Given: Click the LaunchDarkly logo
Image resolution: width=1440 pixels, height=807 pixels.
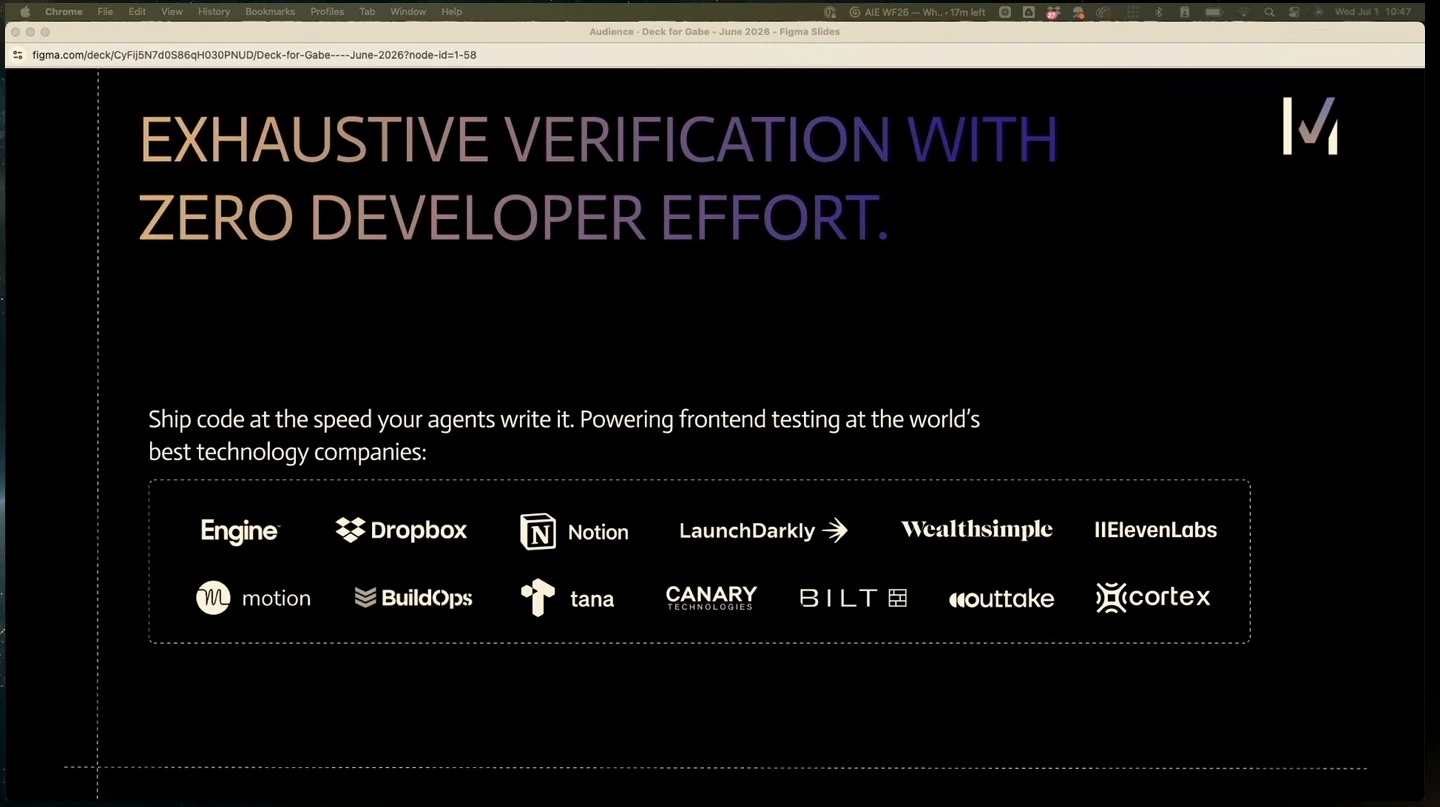Looking at the screenshot, I should click(x=763, y=530).
